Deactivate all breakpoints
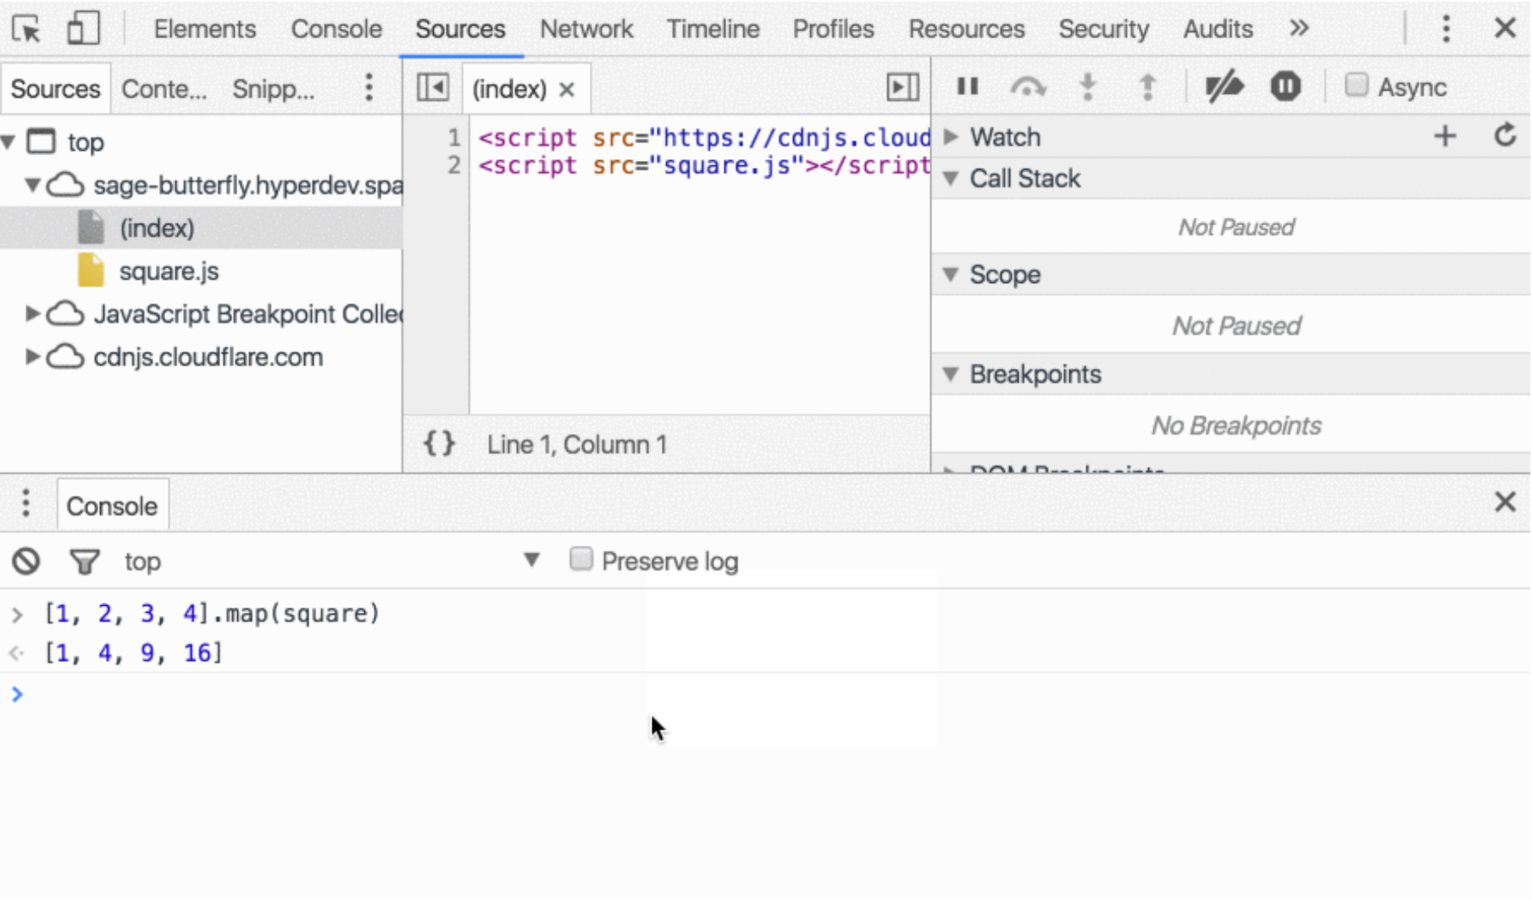This screenshot has height=900, width=1532. pyautogui.click(x=1224, y=87)
